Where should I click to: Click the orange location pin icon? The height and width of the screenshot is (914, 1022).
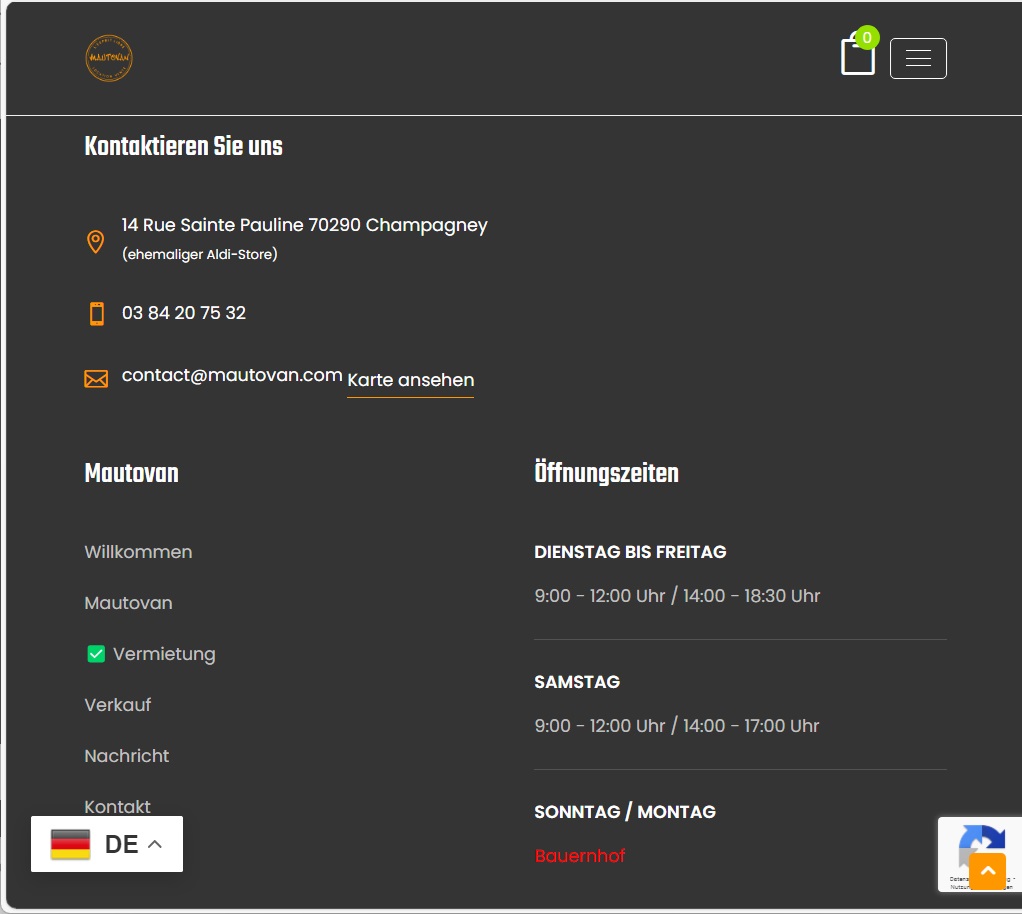(x=96, y=242)
